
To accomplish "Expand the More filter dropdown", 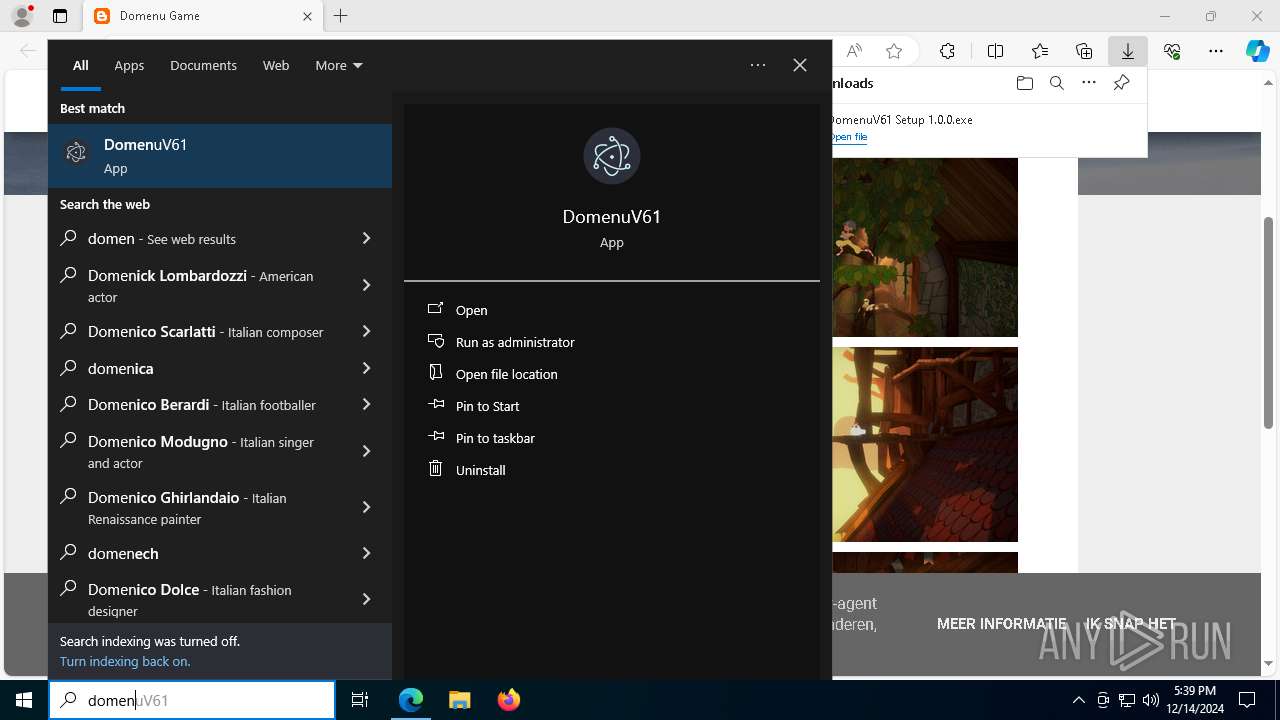I will pos(338,65).
